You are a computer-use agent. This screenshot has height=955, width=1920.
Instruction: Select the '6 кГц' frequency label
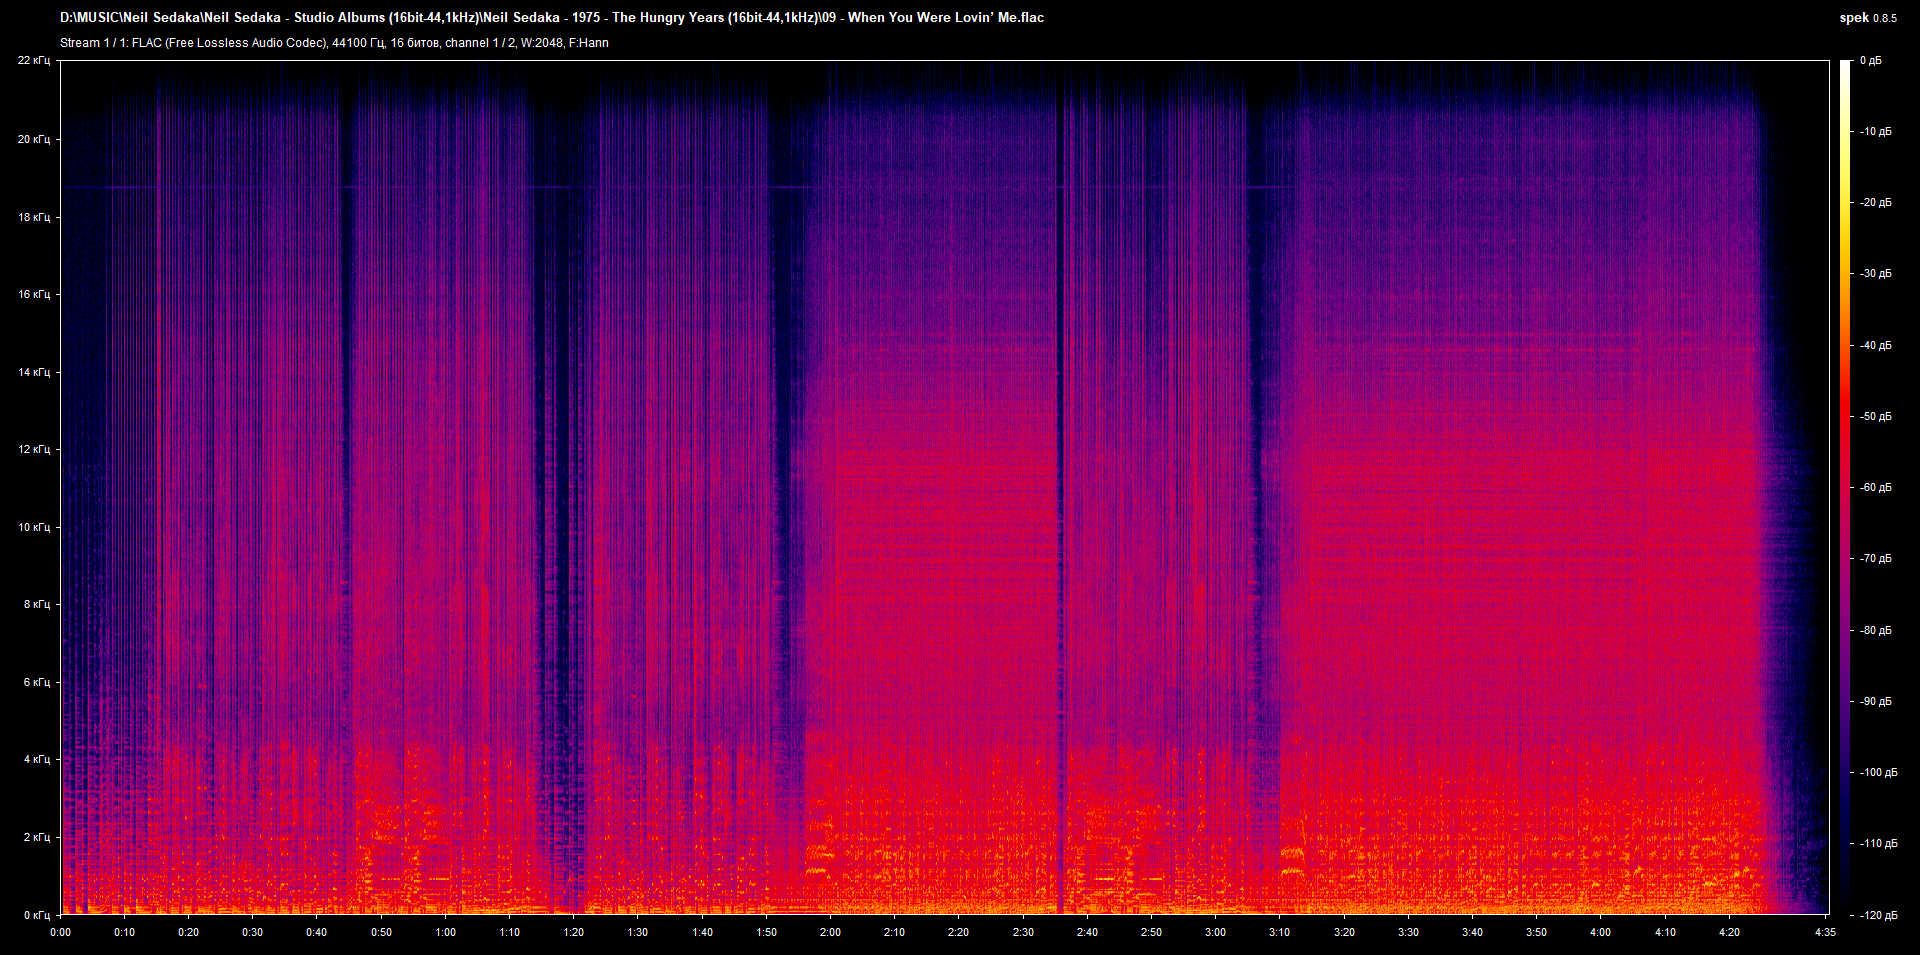37,682
